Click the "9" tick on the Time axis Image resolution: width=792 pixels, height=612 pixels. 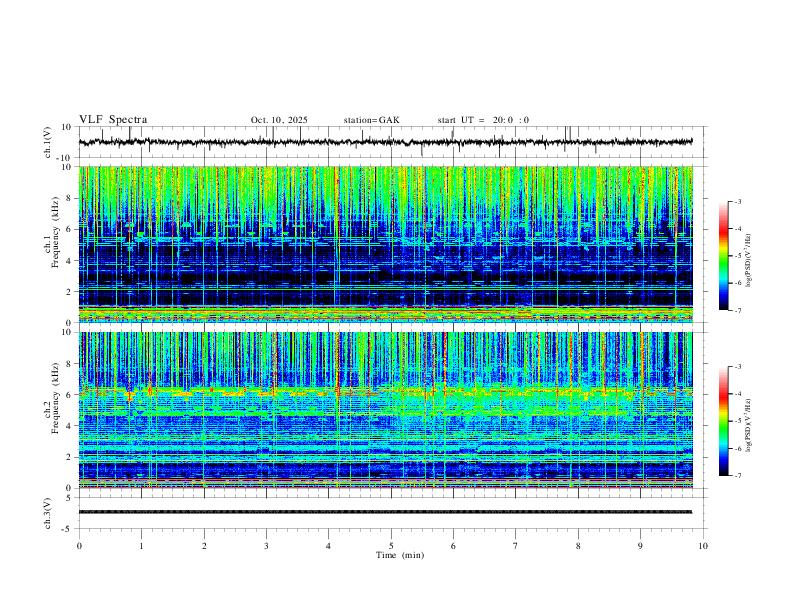coord(640,546)
